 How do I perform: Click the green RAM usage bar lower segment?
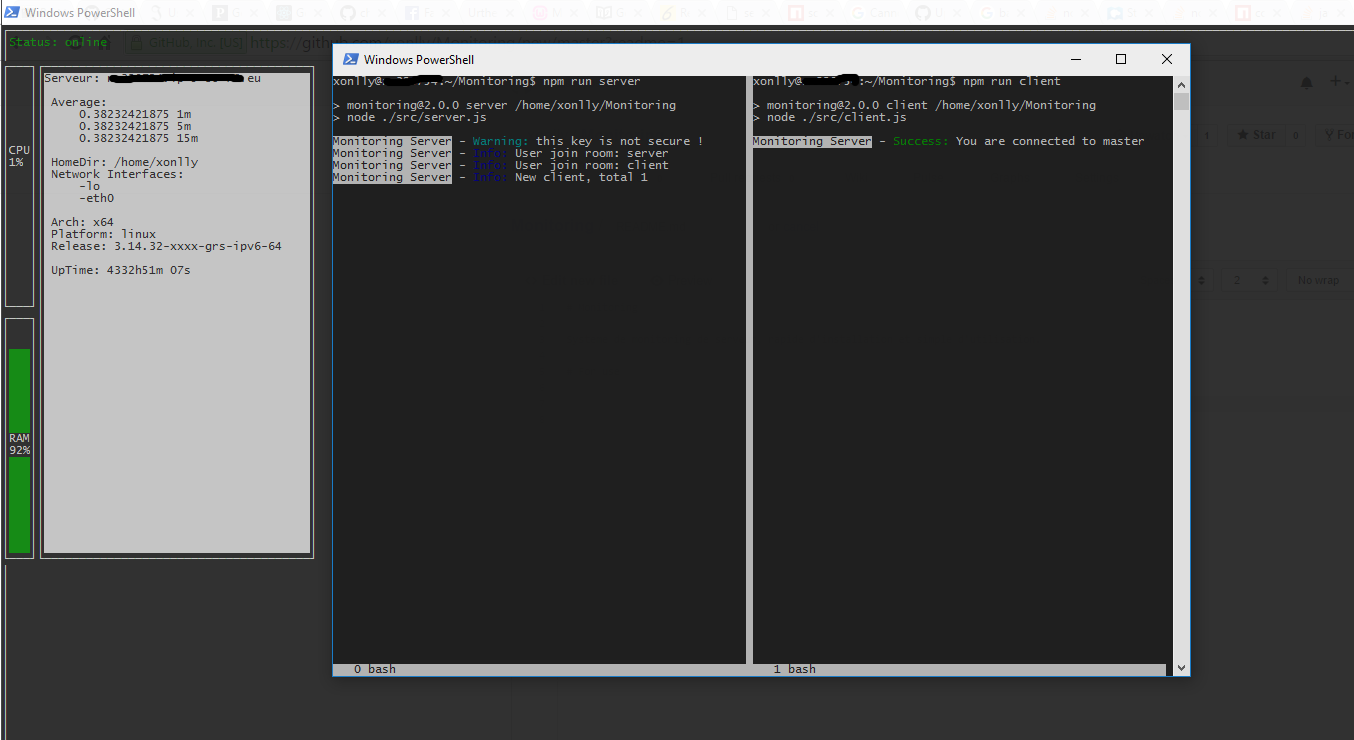pyautogui.click(x=19, y=505)
